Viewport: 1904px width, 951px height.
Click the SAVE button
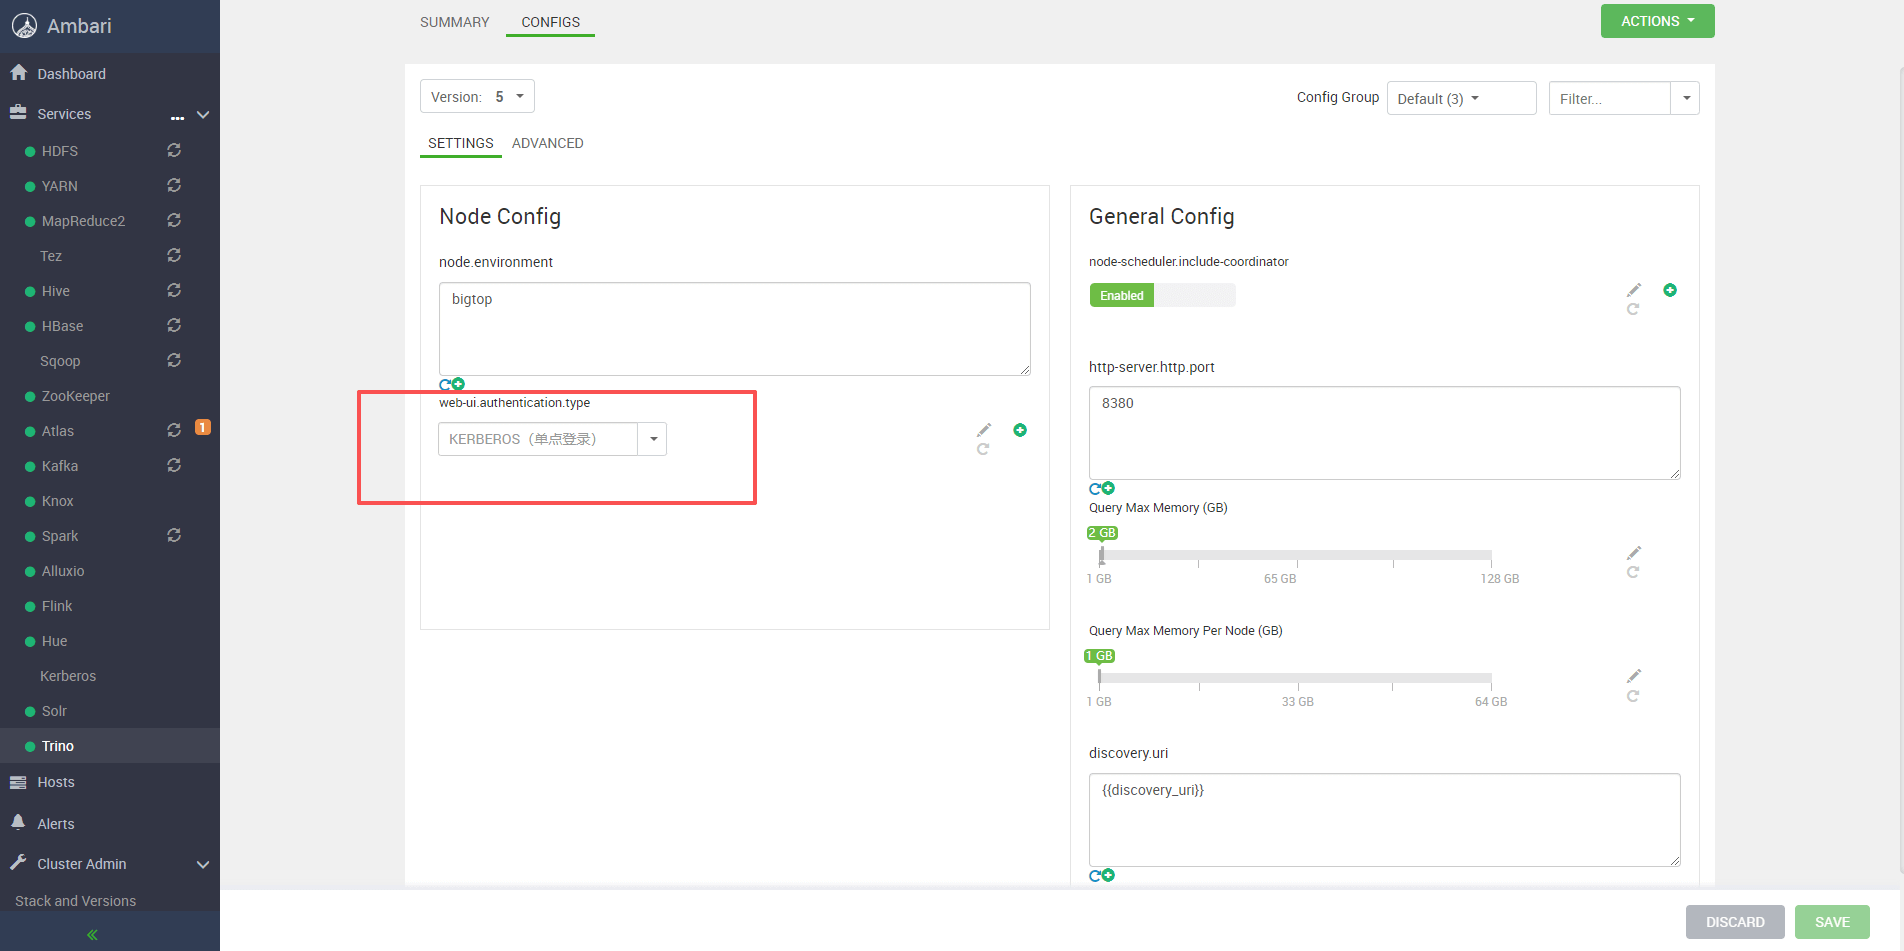tap(1832, 922)
